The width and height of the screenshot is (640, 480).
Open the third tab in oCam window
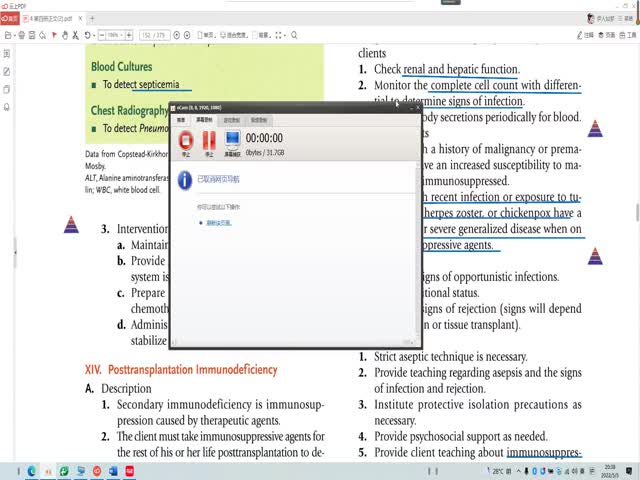click(232, 119)
